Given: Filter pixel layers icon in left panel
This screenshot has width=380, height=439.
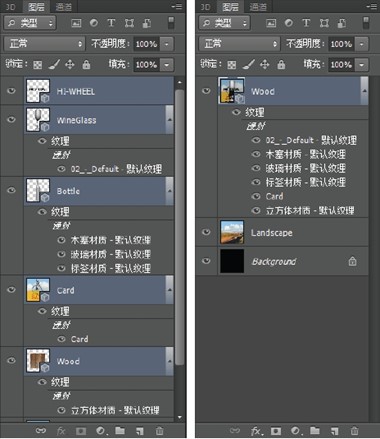Looking at the screenshot, I should click(76, 23).
